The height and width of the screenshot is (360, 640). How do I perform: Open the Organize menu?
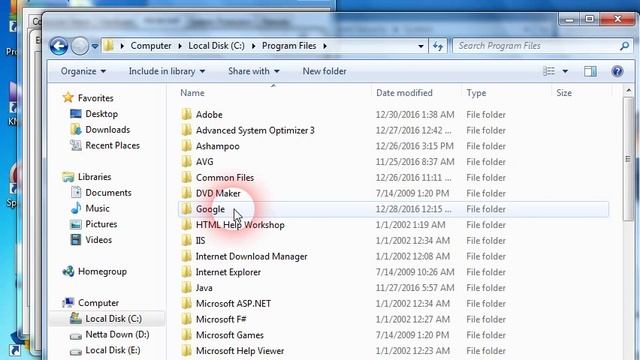tap(83, 71)
